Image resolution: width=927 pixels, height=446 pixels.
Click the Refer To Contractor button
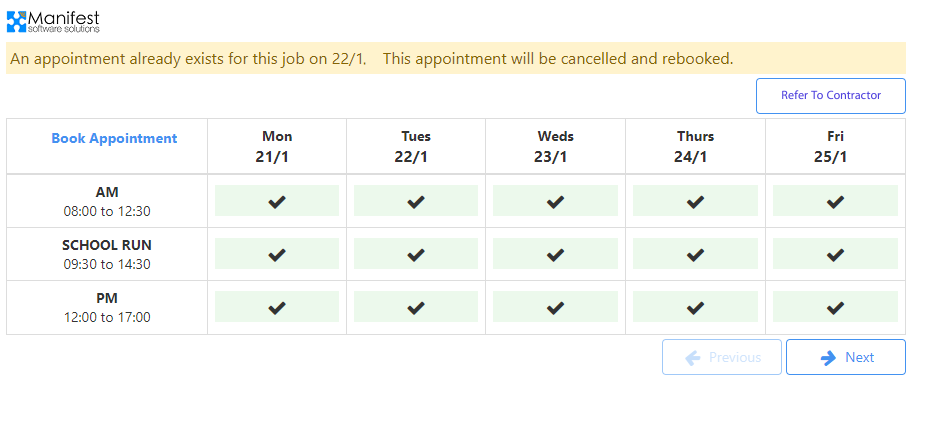pos(830,96)
